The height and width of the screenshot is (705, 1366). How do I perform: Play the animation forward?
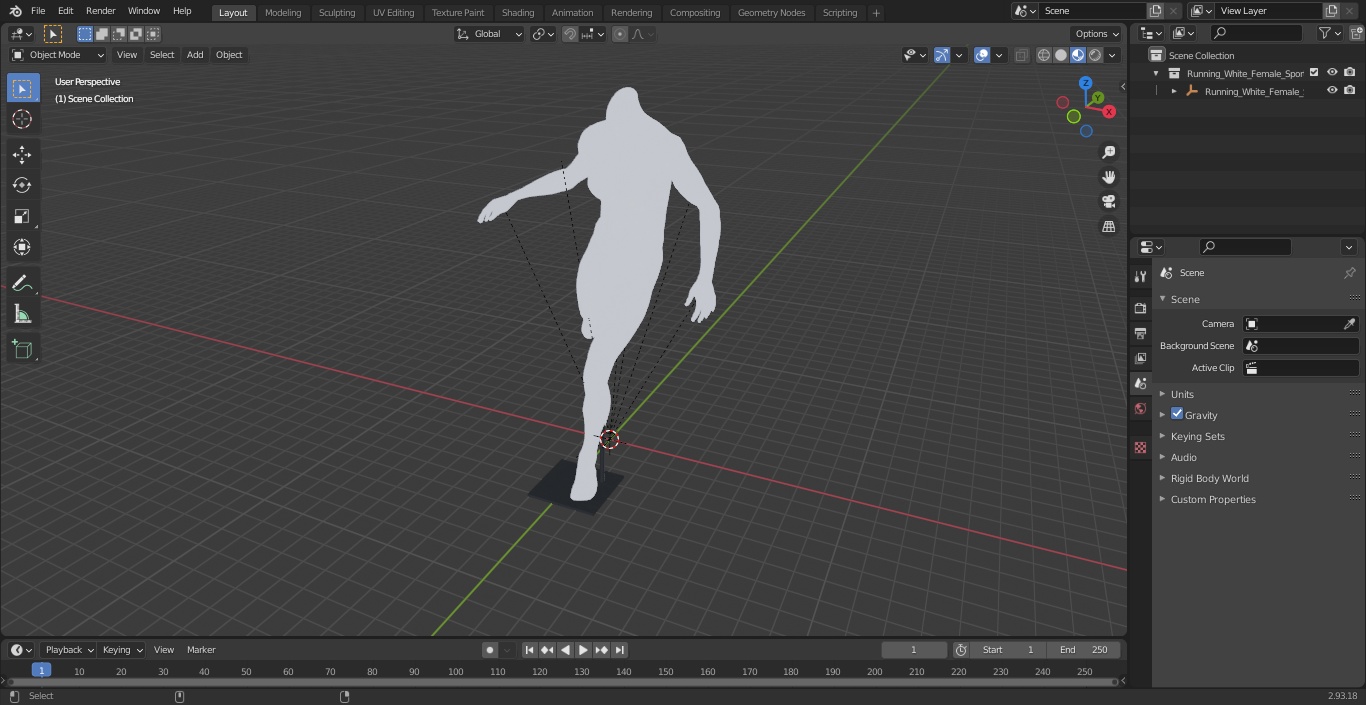(x=583, y=650)
